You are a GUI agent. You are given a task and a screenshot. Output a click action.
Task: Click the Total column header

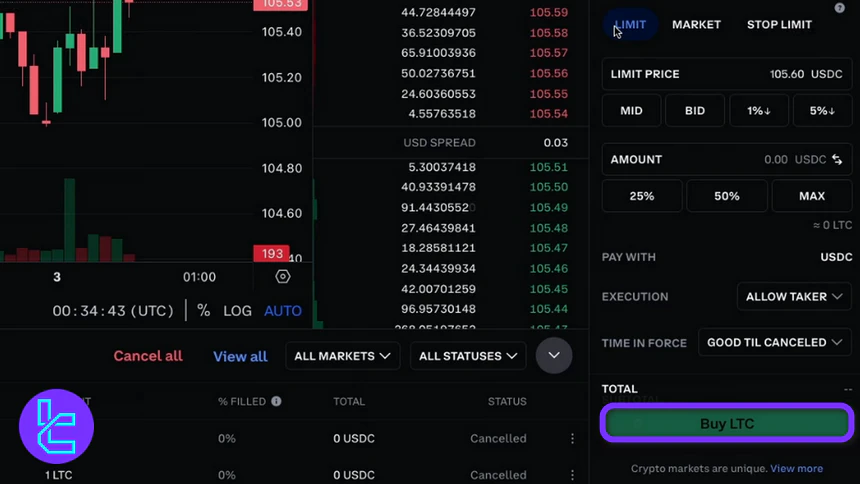click(x=349, y=402)
